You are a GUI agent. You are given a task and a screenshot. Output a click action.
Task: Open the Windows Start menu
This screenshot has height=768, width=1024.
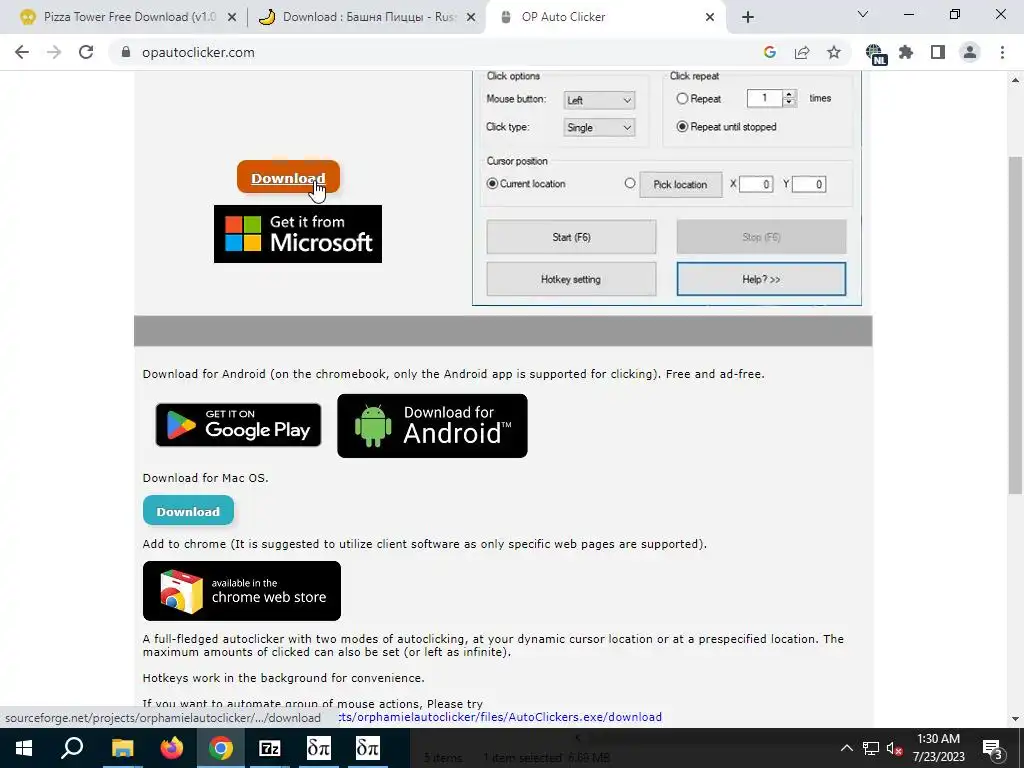[x=24, y=748]
